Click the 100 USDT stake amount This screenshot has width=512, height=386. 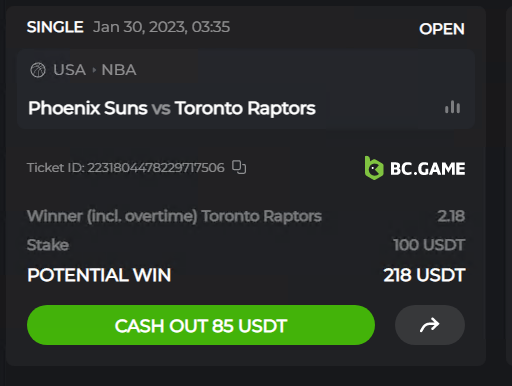429,245
